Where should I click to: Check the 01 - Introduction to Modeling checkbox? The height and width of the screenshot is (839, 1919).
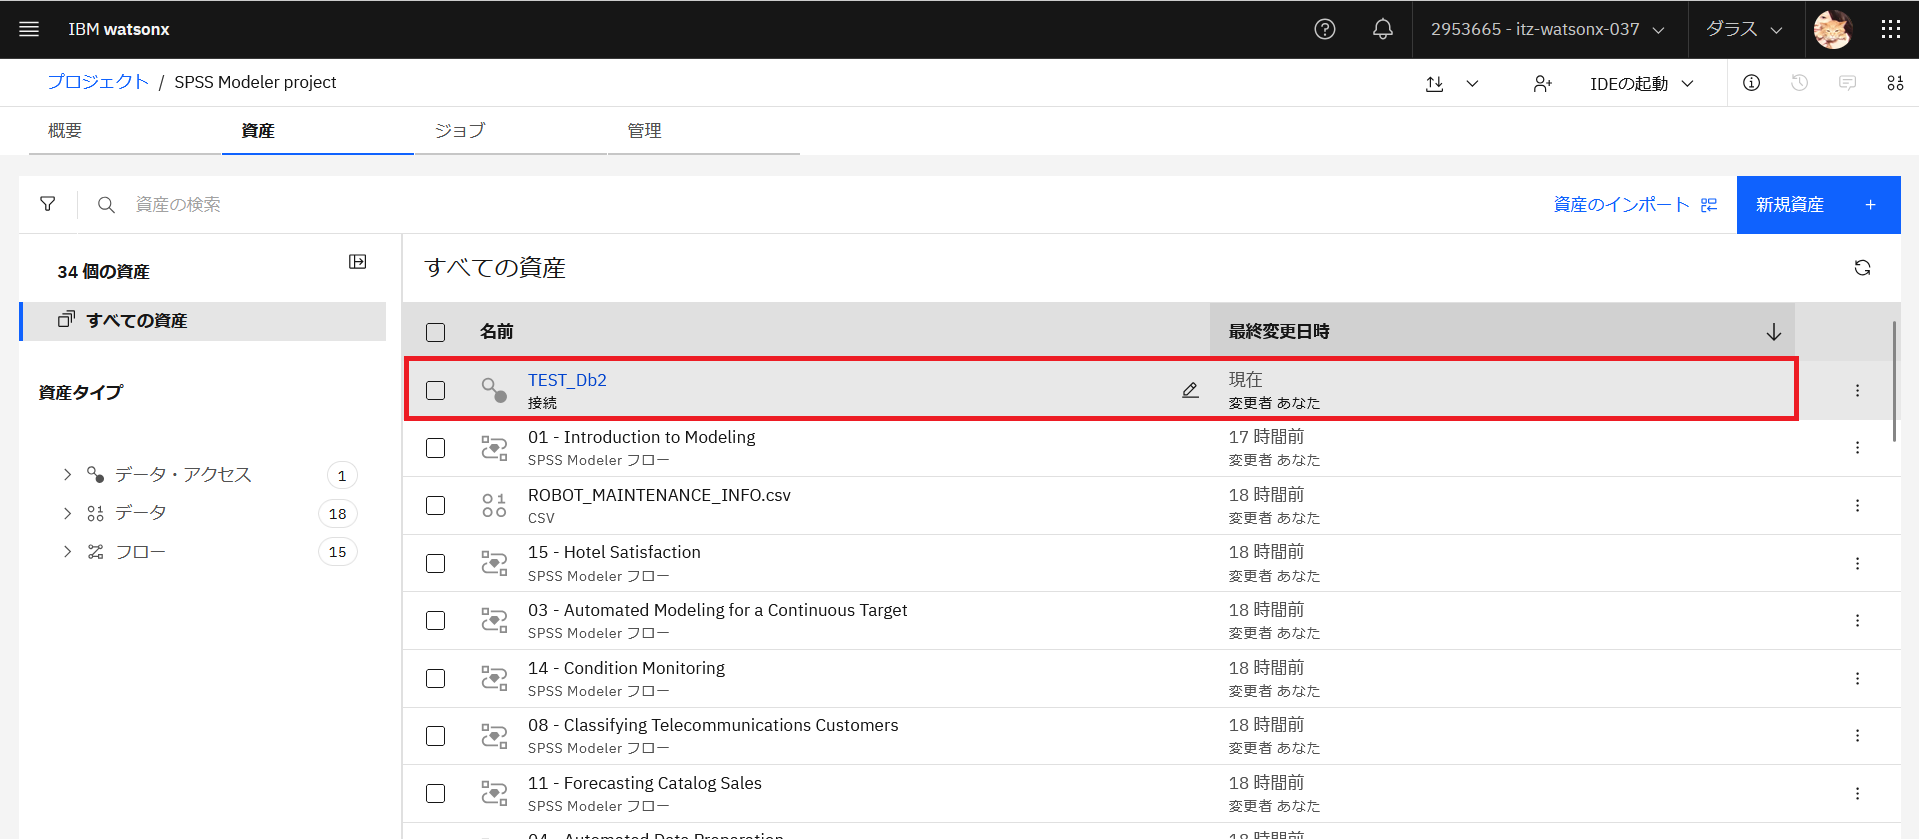436,448
